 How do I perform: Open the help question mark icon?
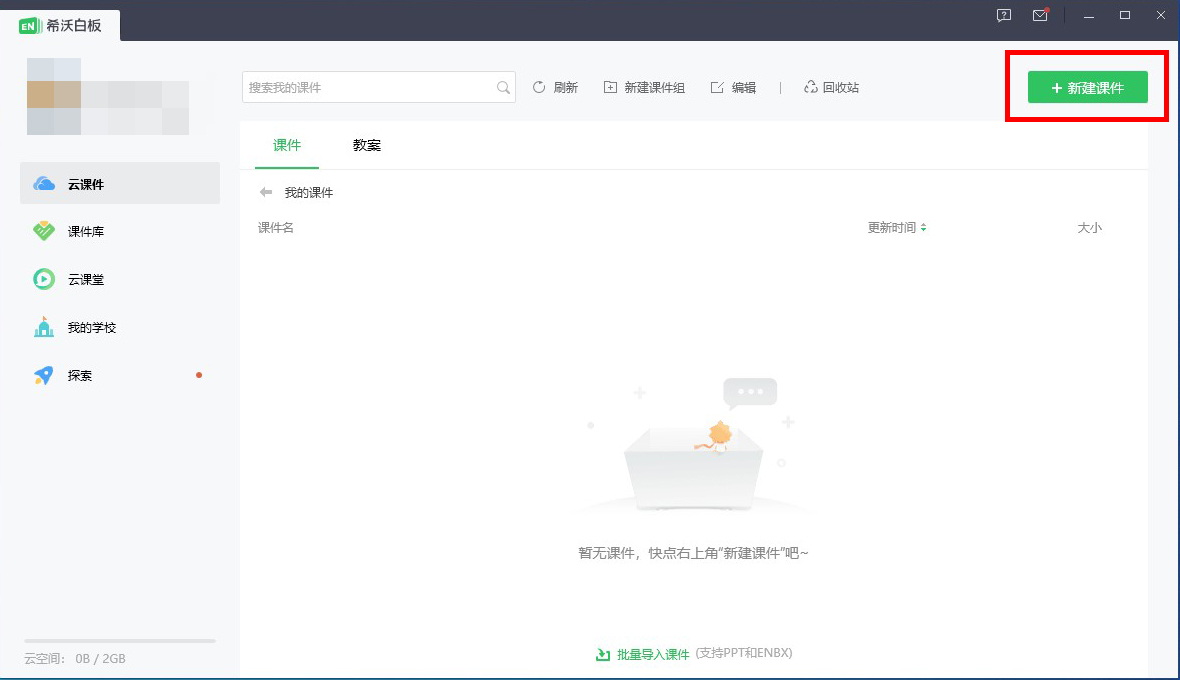[x=1003, y=16]
